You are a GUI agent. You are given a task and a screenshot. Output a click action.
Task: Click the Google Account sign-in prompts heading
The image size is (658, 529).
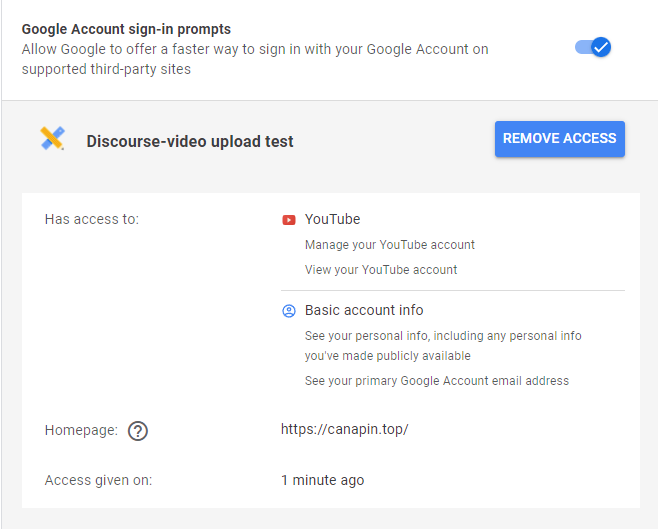point(126,29)
